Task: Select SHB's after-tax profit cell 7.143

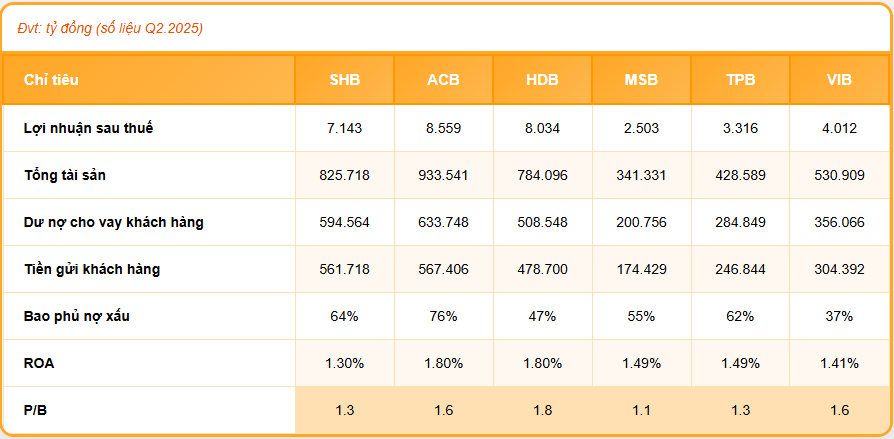Action: [344, 128]
